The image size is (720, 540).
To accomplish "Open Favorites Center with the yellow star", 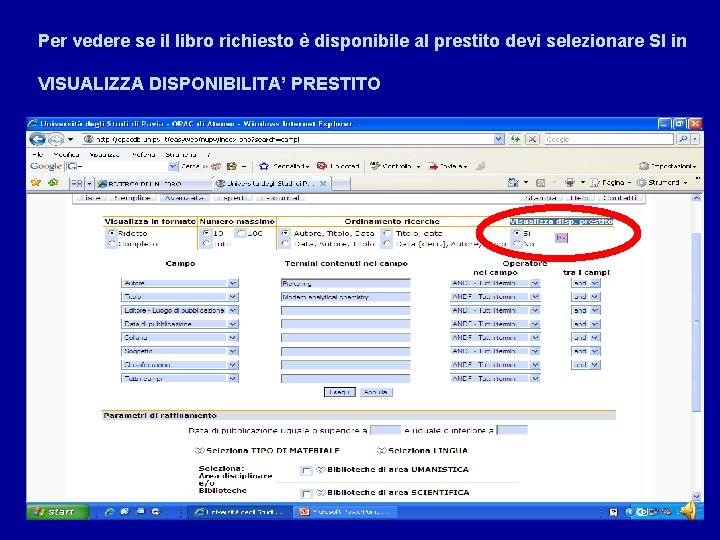I will click(36, 183).
